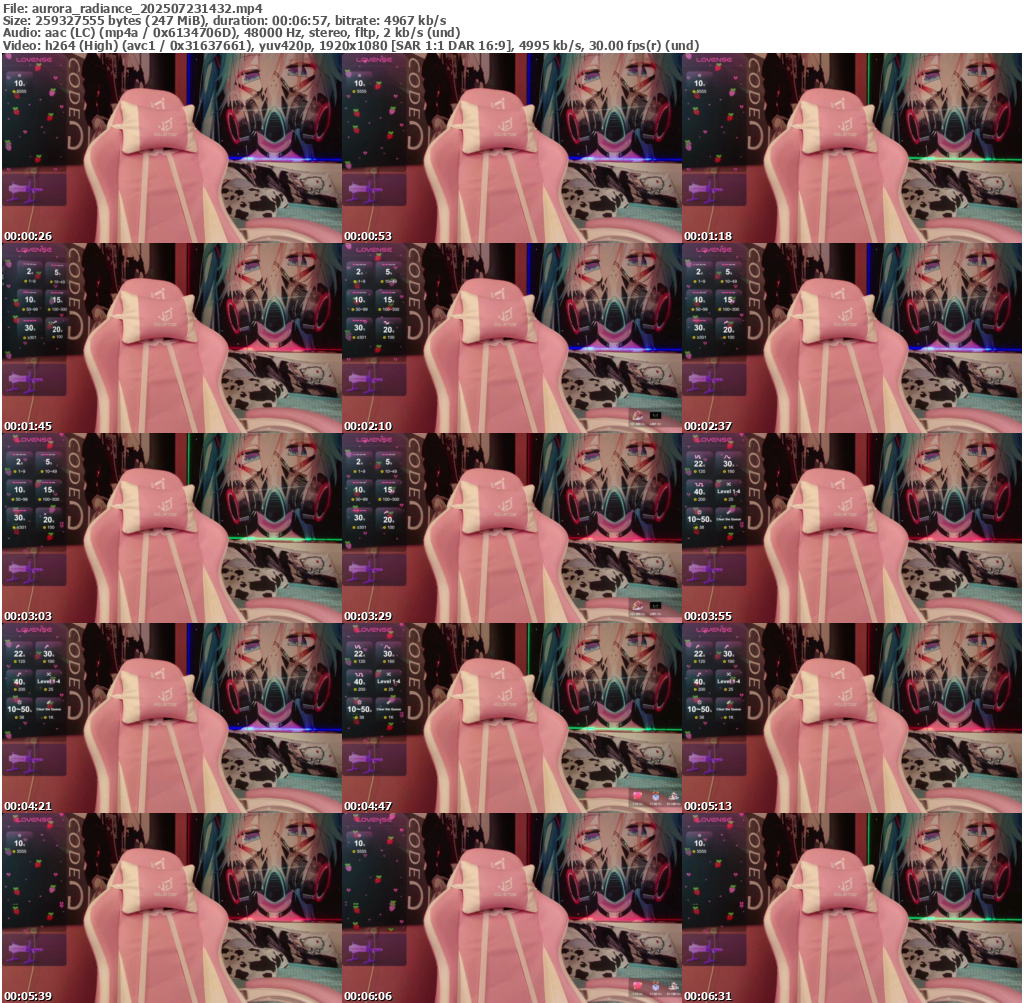Open the last frame thumbnail stamped 00:06:31
This screenshot has height=1003, width=1024.
click(852, 908)
